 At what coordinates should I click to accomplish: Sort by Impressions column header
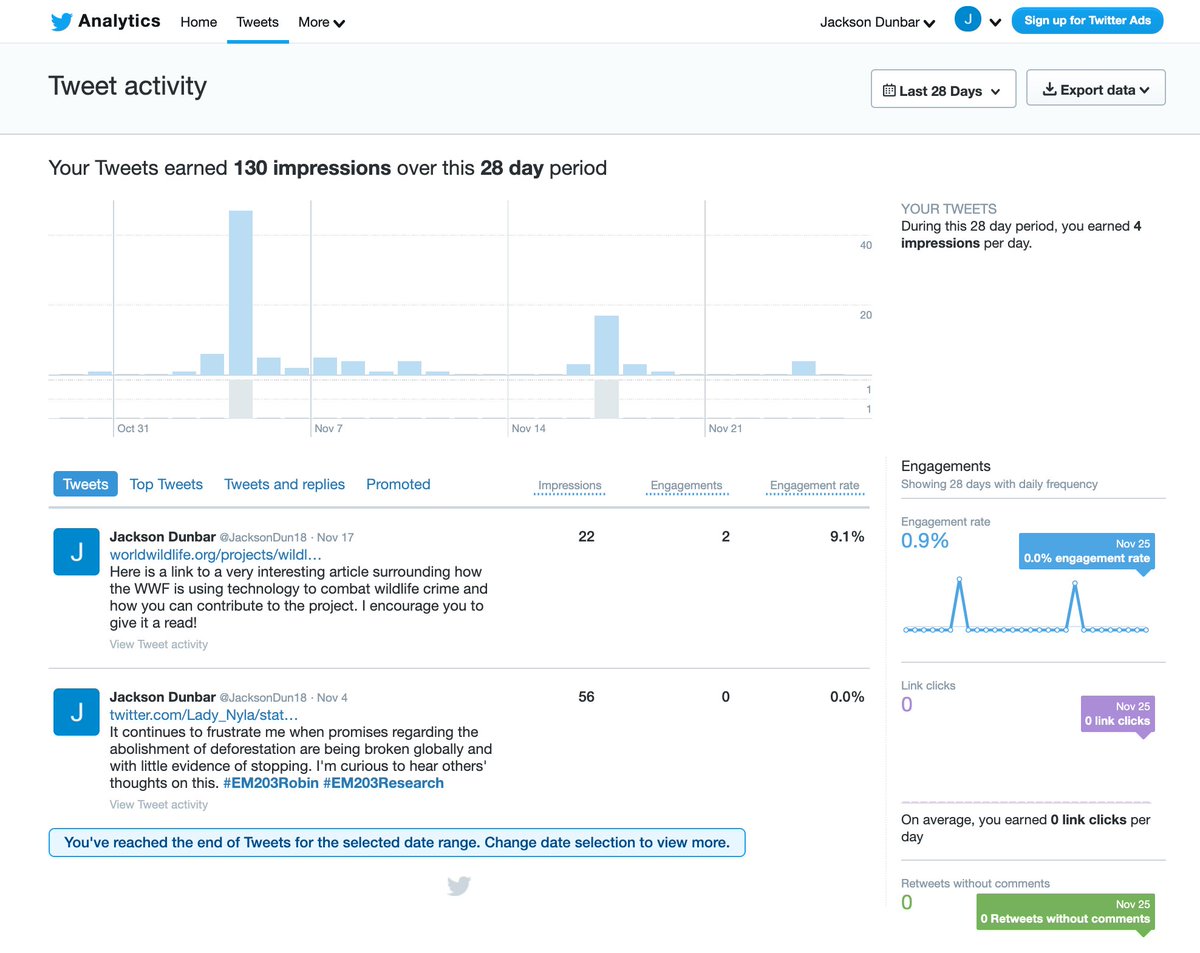point(570,486)
